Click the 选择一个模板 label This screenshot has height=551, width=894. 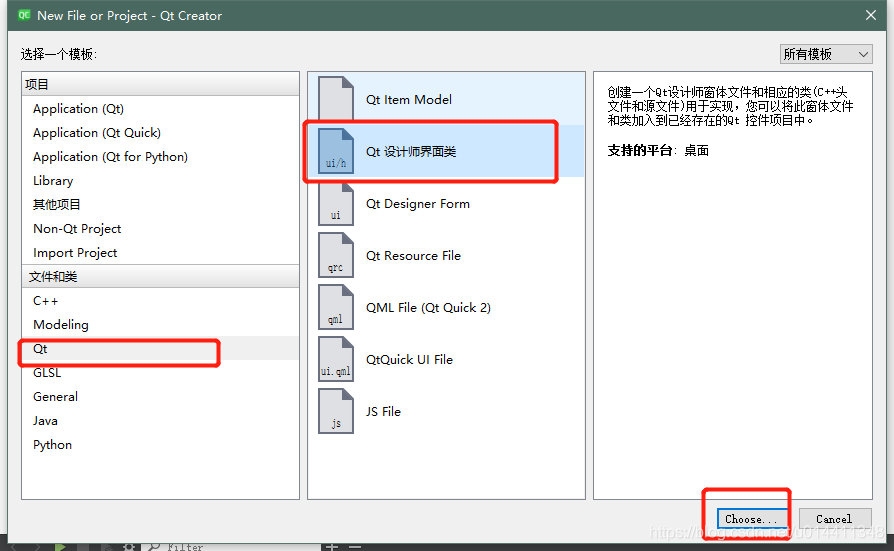pyautogui.click(x=59, y=54)
